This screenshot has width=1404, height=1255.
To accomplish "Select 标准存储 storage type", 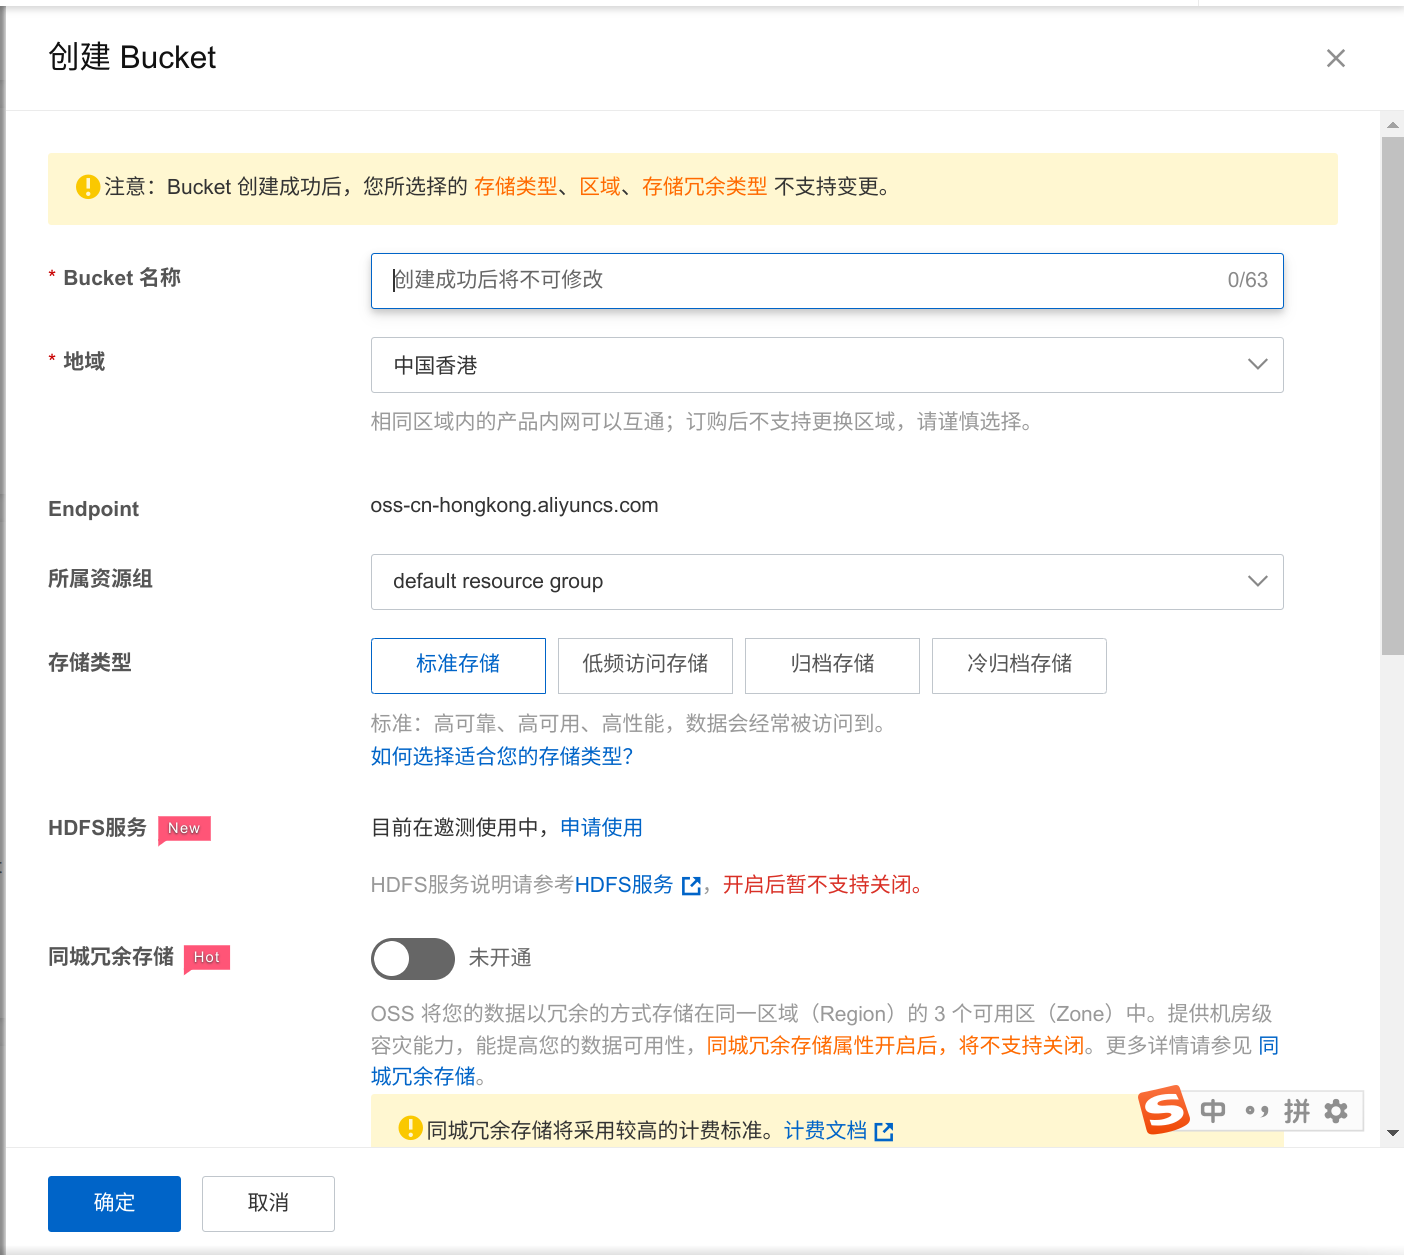I will point(458,665).
